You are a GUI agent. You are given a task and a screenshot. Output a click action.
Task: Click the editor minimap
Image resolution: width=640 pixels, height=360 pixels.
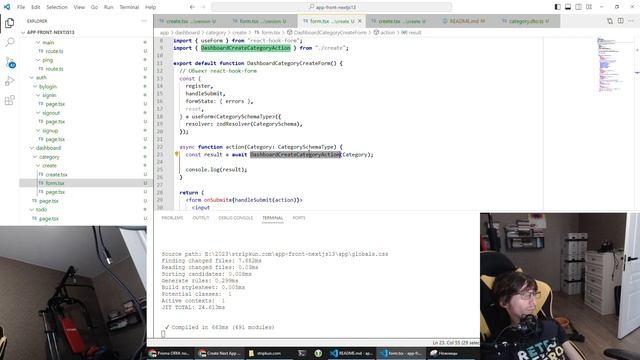(x=612, y=64)
